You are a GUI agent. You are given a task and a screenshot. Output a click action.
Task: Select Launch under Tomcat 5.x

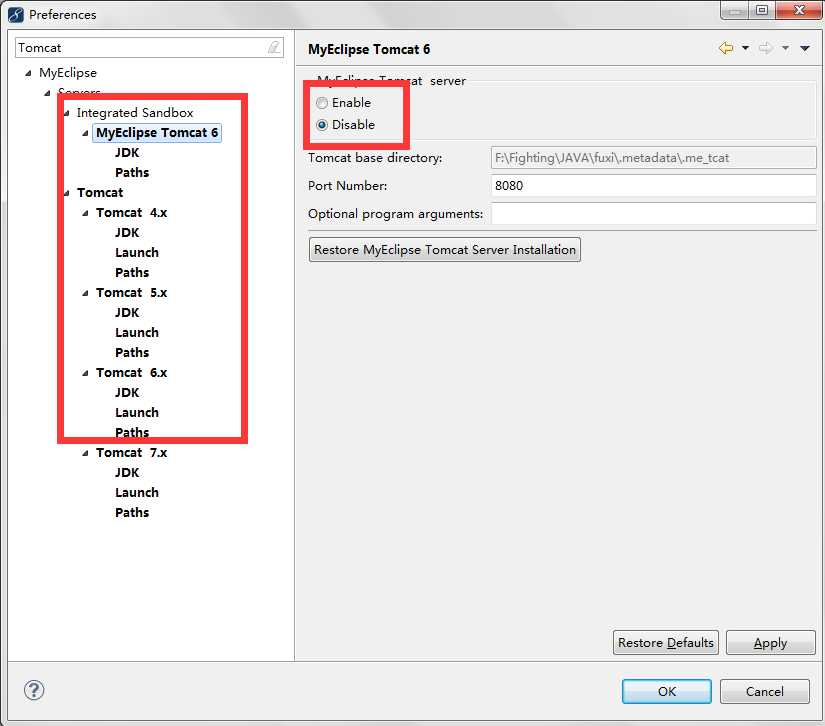(137, 332)
